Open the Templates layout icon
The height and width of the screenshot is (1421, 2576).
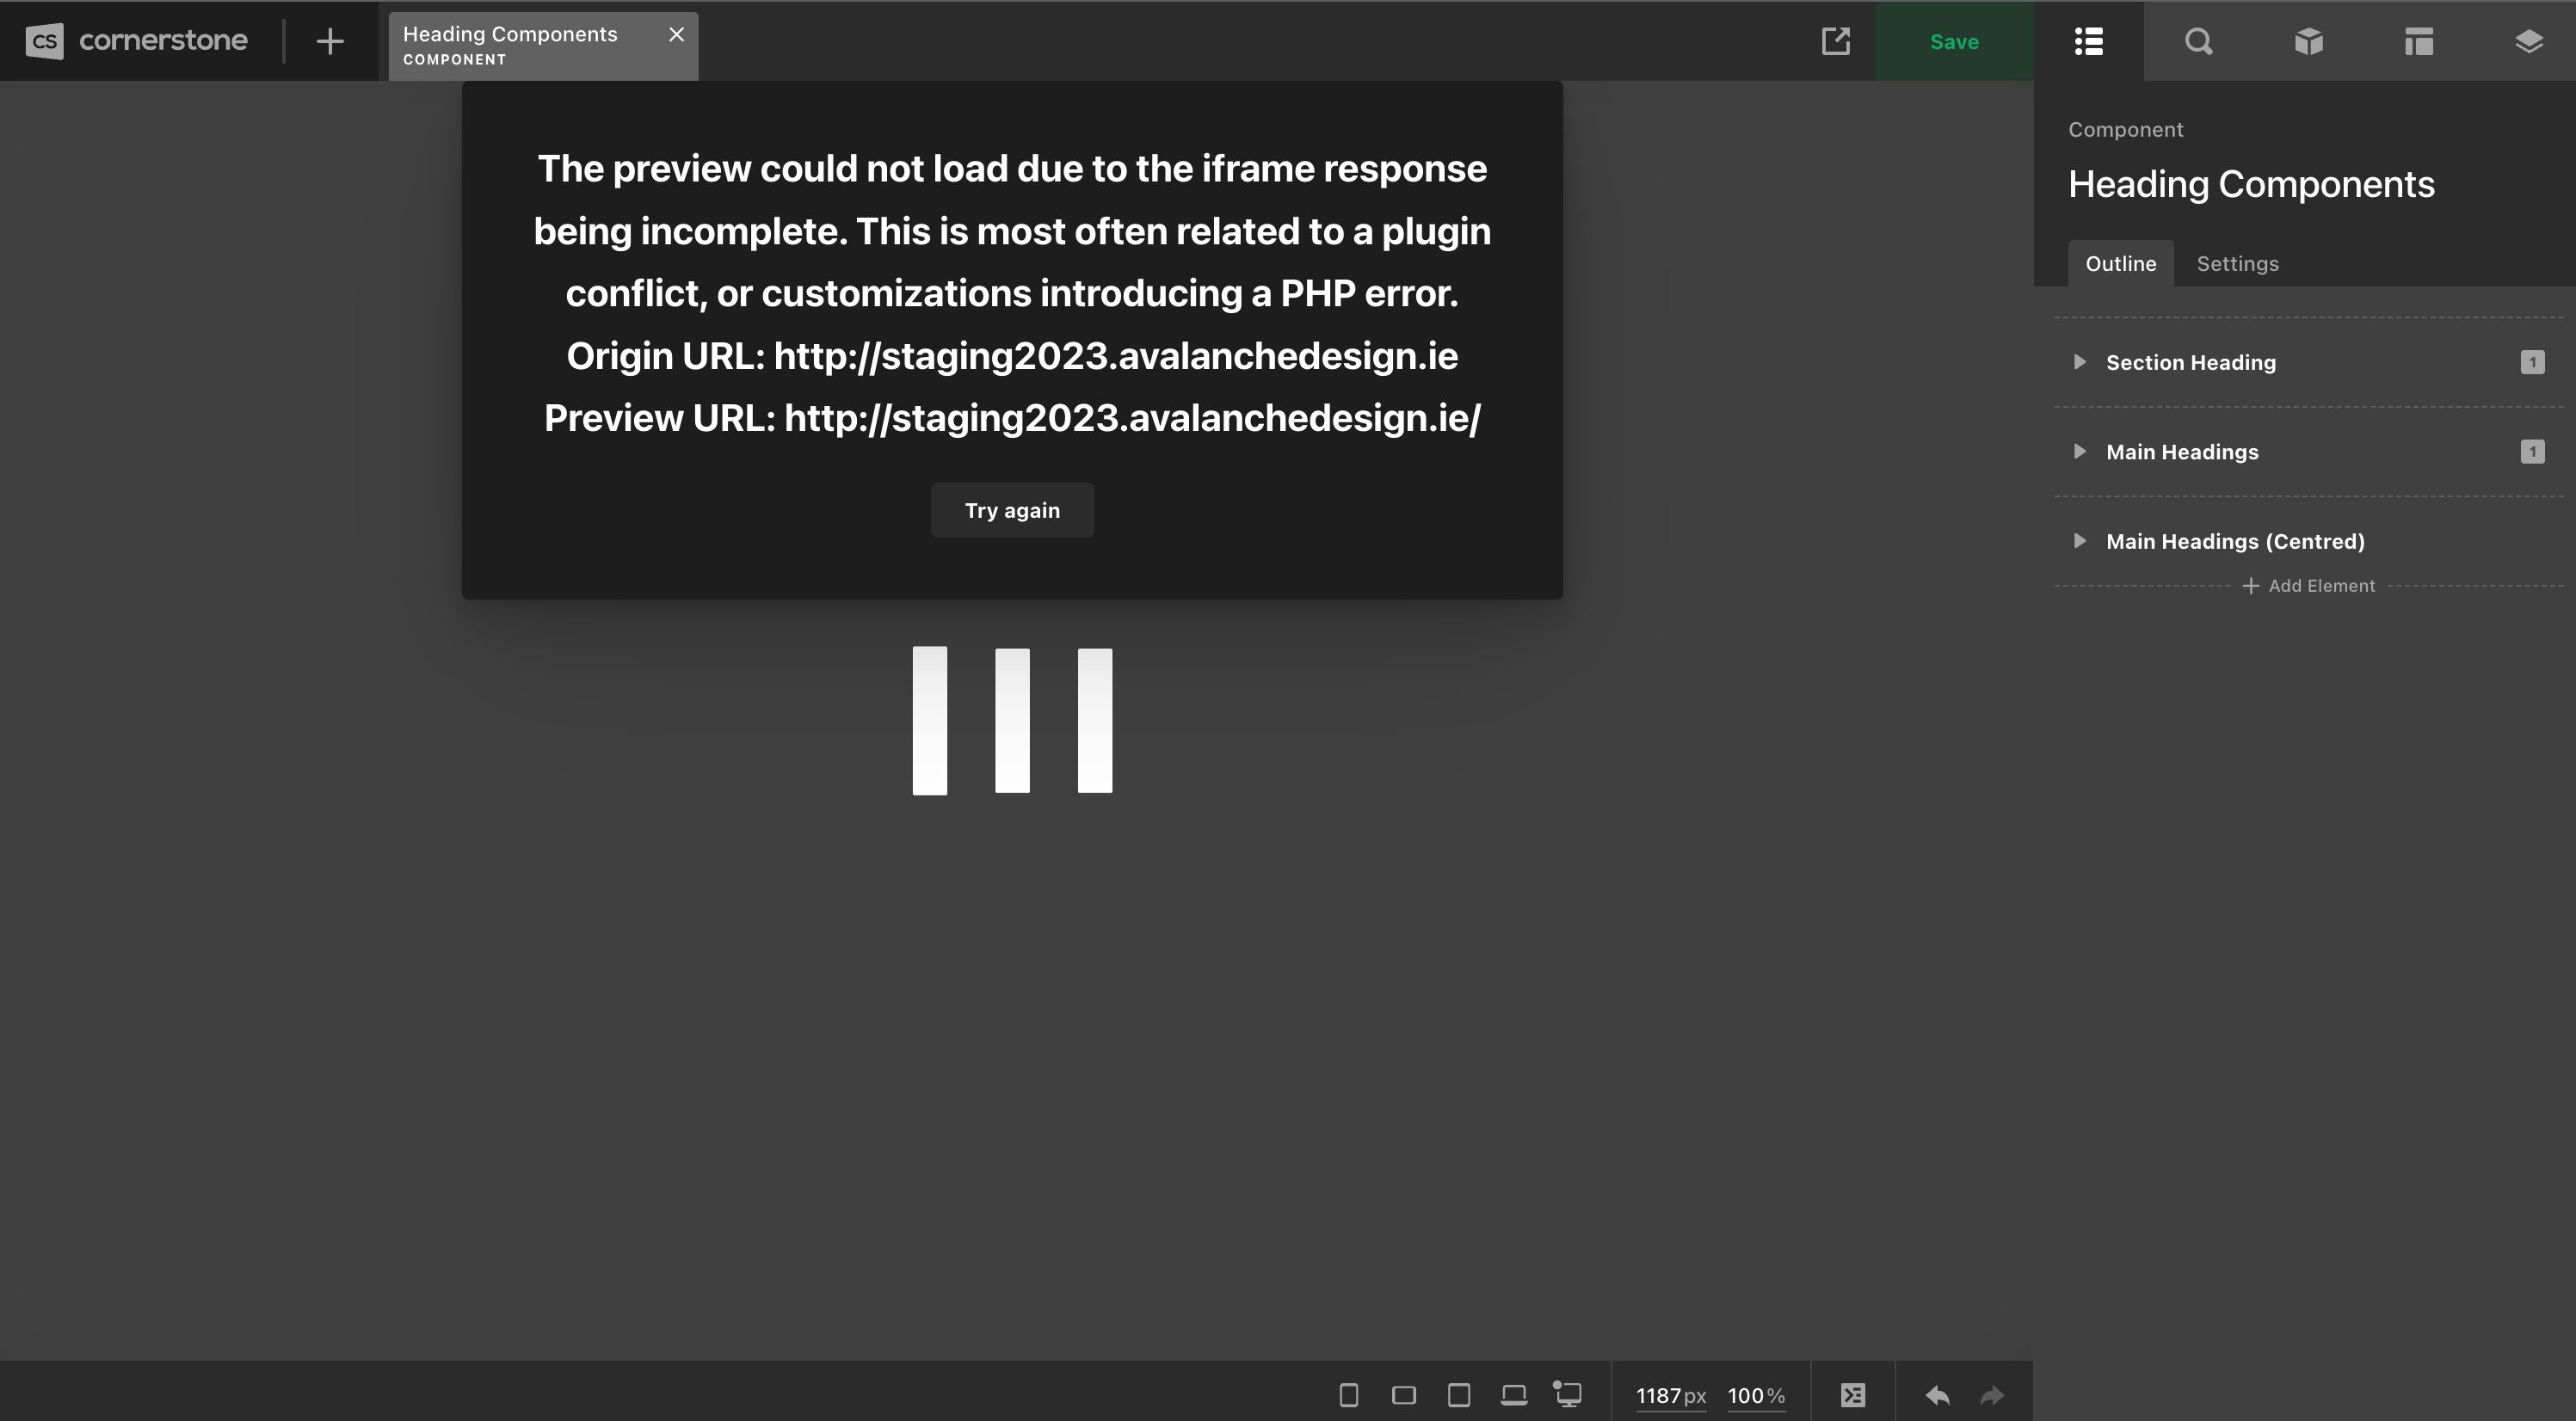[2418, 41]
